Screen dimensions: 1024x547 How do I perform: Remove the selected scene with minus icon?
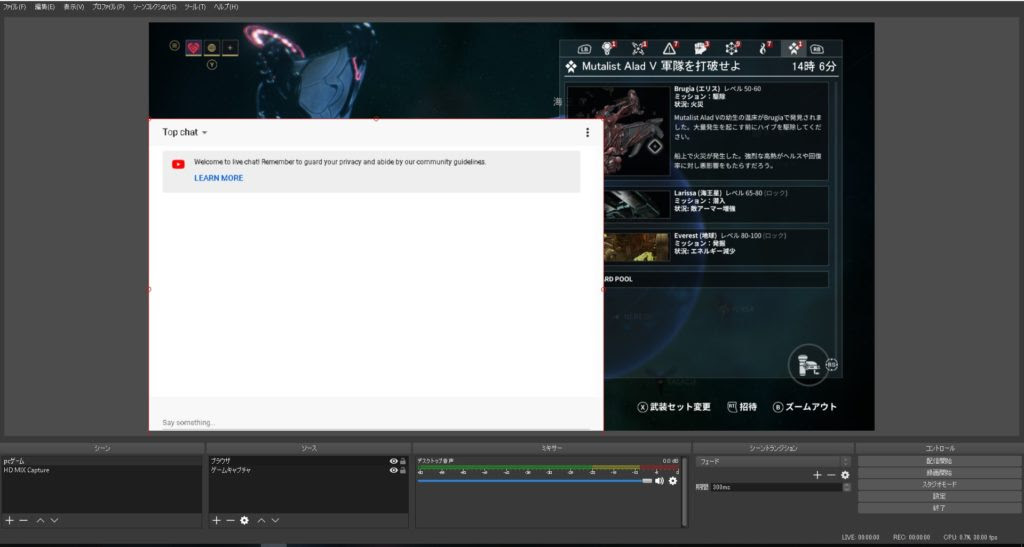24,520
